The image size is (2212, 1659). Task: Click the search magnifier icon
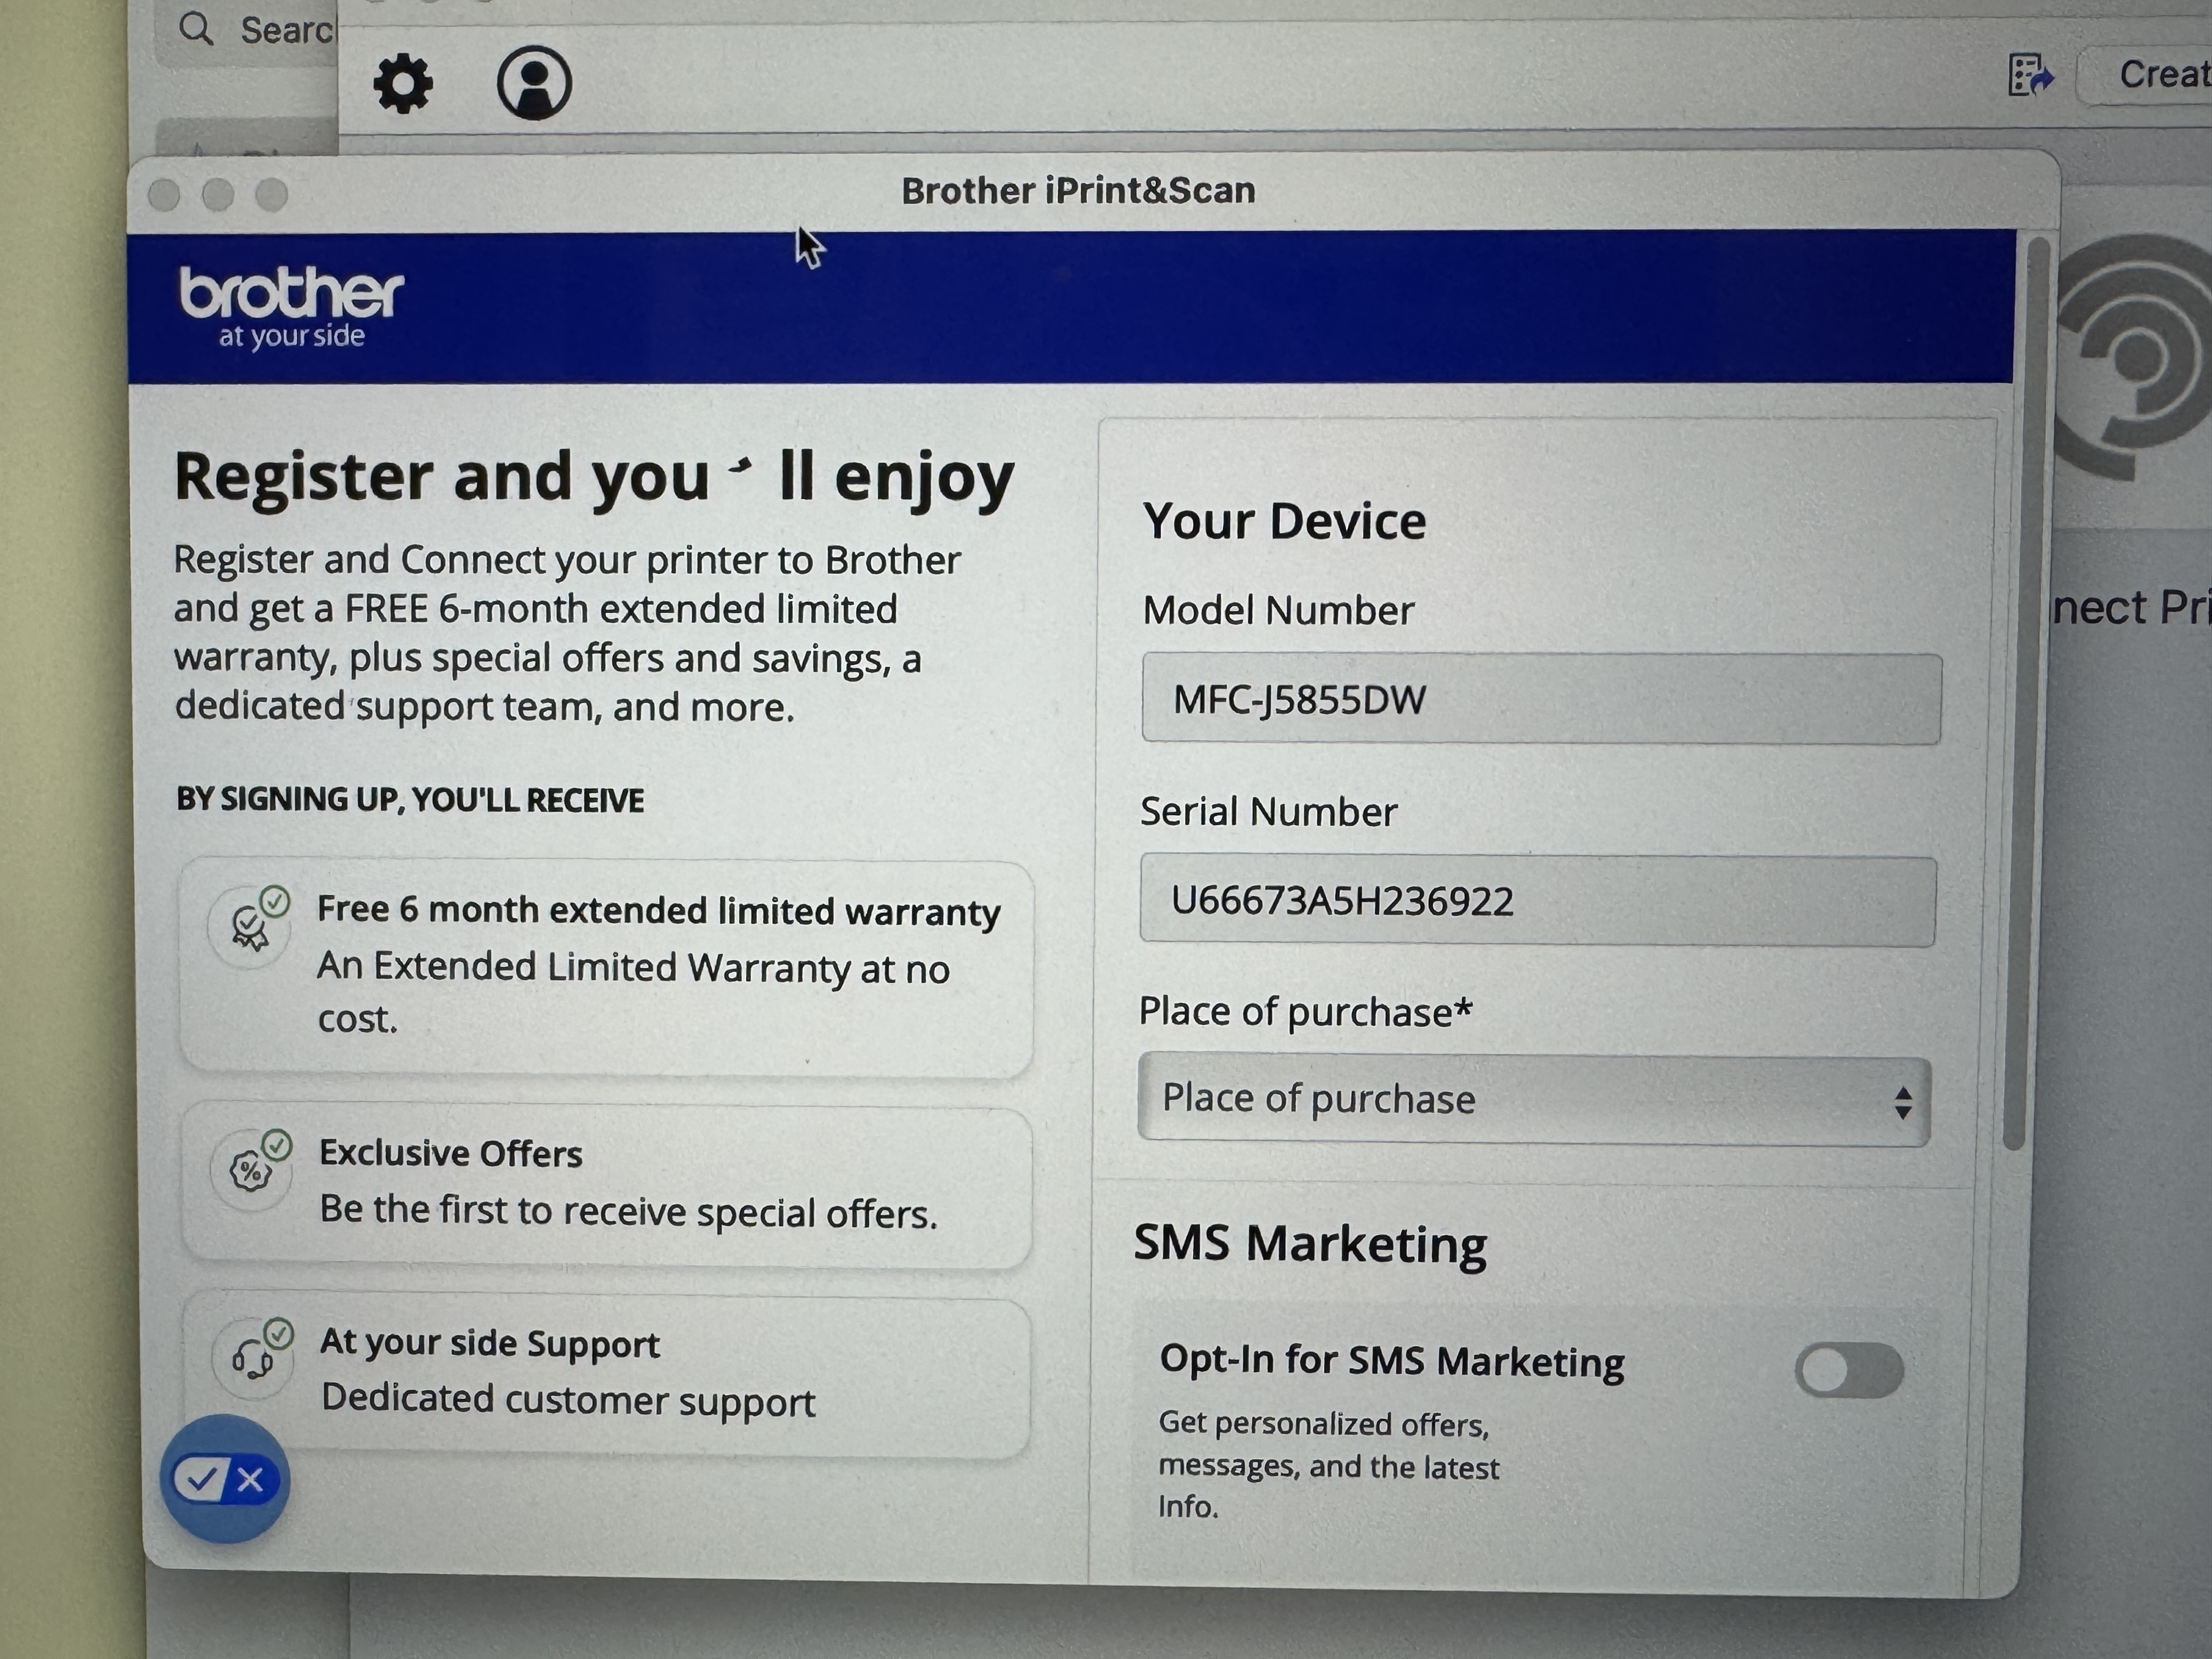[x=196, y=29]
